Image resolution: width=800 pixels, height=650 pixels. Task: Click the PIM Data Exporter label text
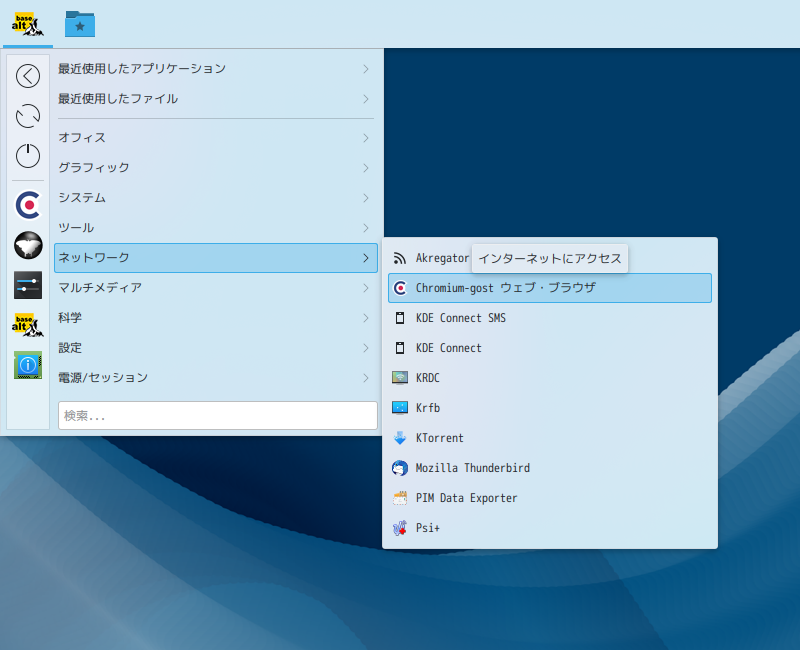coord(467,498)
